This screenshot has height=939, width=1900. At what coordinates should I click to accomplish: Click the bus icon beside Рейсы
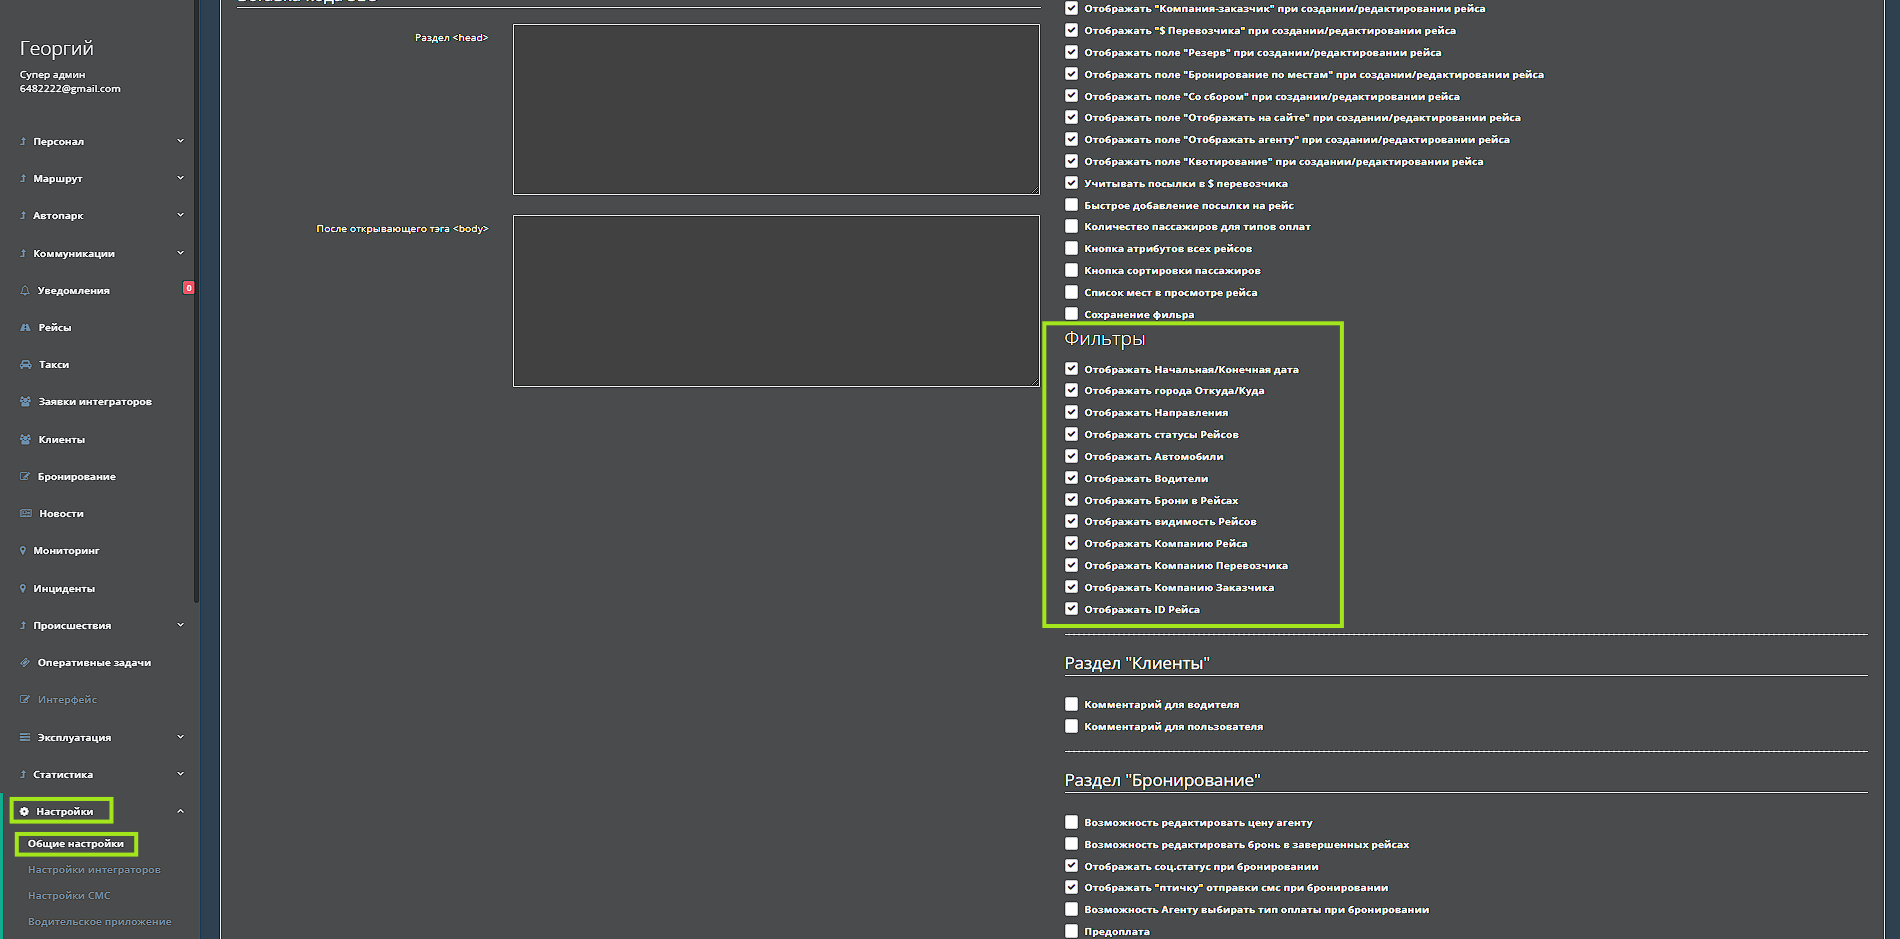pyautogui.click(x=25, y=328)
